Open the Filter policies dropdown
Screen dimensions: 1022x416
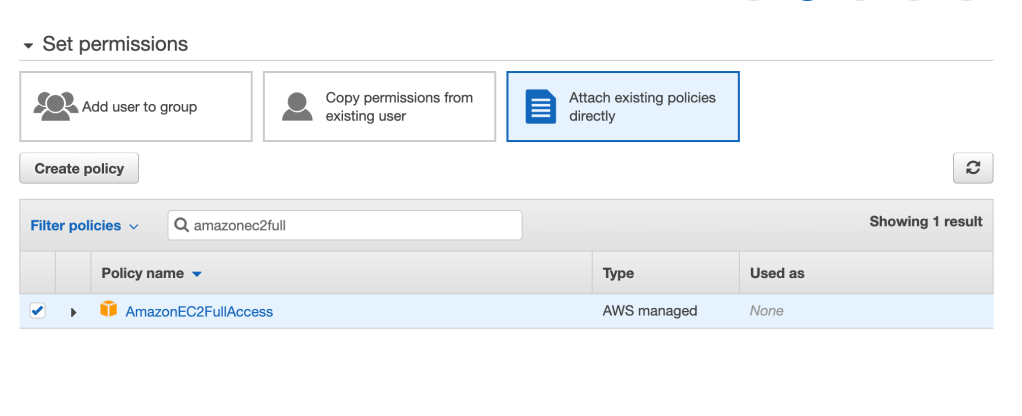(x=84, y=226)
